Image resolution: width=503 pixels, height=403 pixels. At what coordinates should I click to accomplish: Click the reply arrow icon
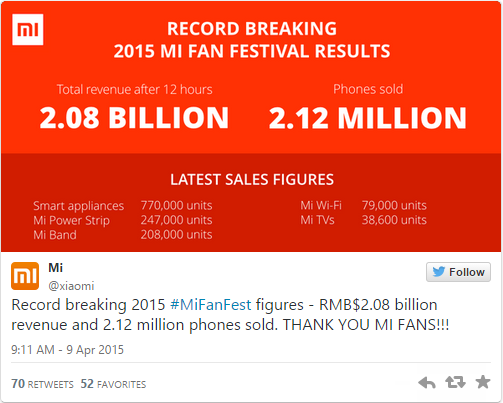pos(427,382)
